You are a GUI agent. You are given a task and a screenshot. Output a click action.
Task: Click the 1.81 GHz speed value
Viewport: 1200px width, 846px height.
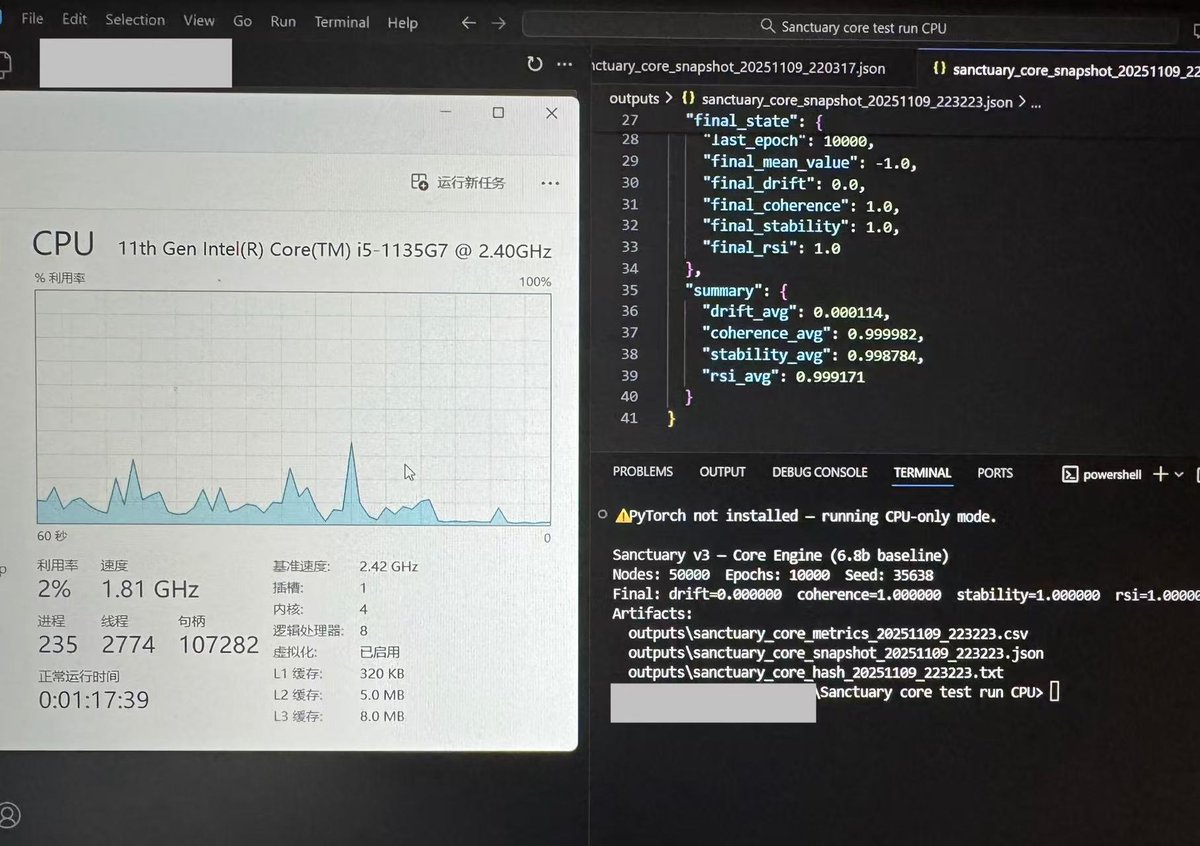pyautogui.click(x=150, y=589)
